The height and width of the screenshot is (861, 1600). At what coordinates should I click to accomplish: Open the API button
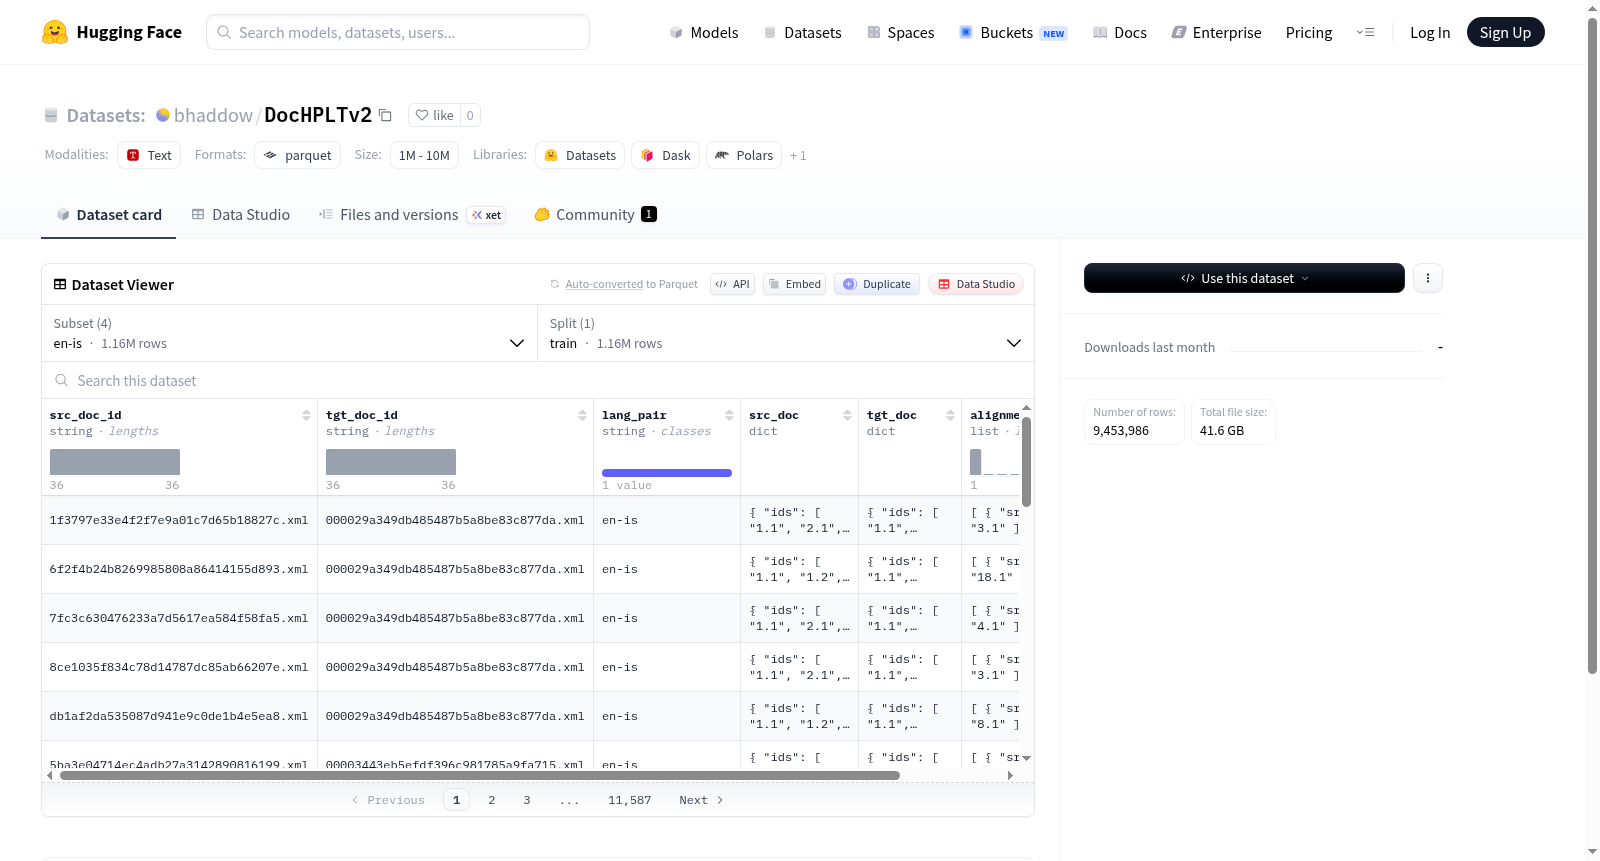click(732, 284)
